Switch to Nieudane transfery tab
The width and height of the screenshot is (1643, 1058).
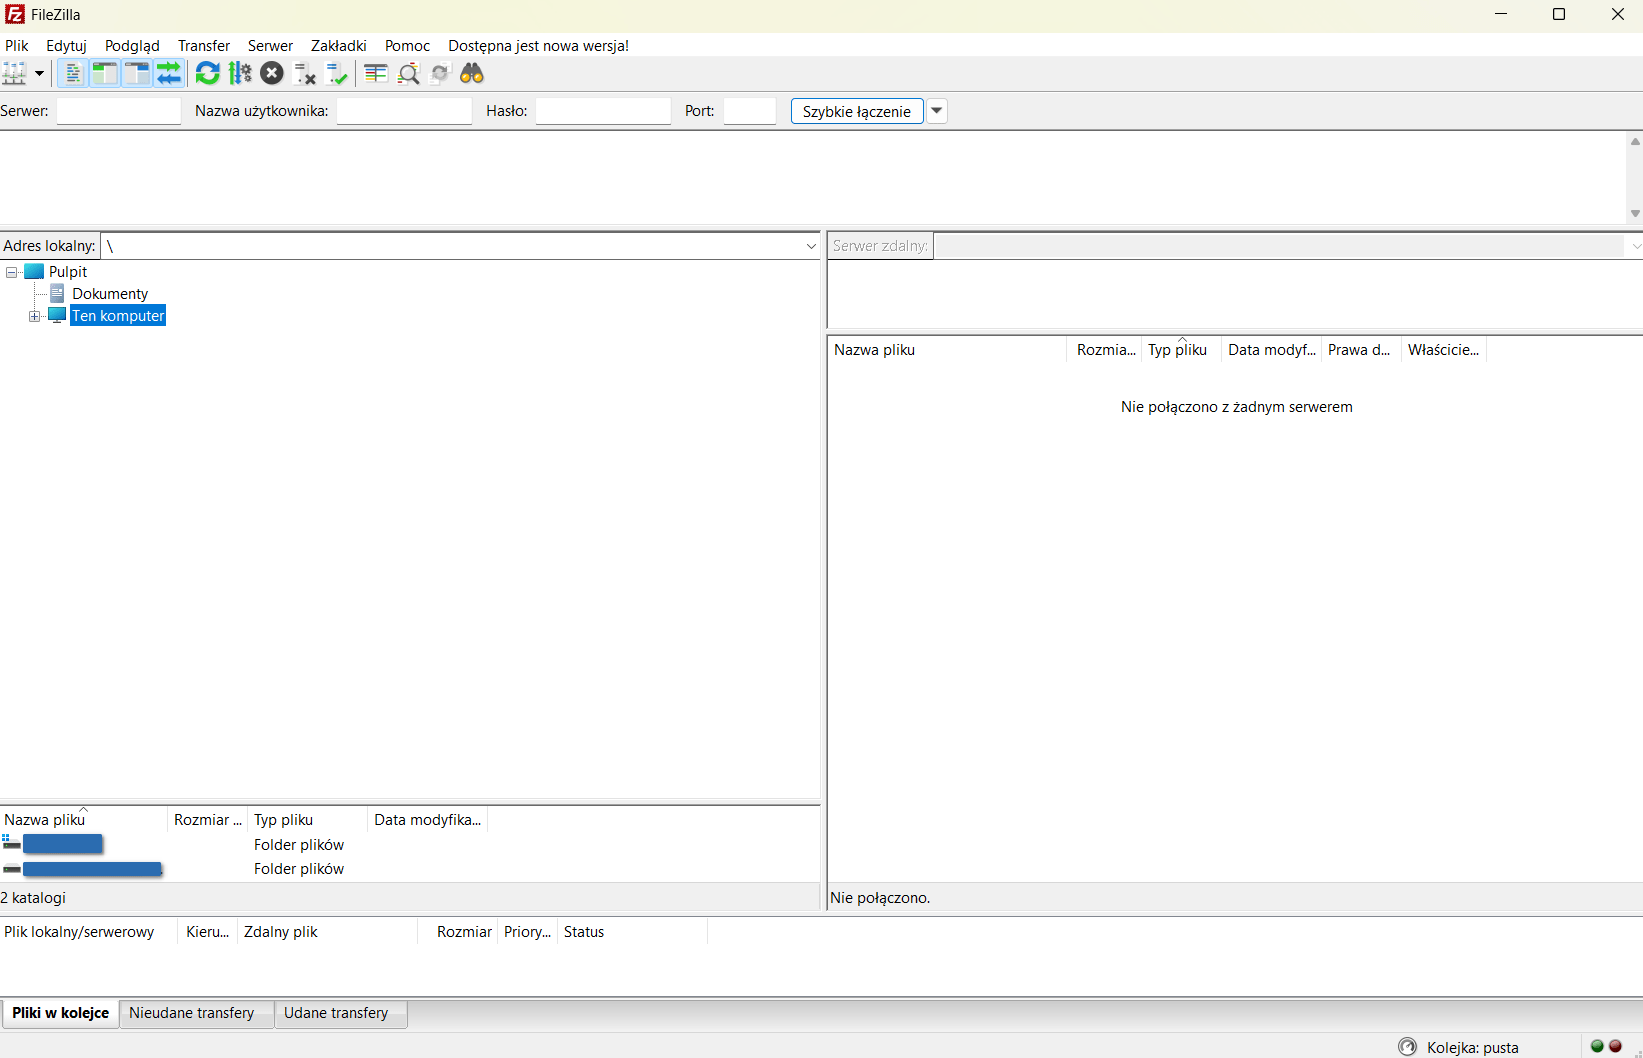[x=192, y=1013]
